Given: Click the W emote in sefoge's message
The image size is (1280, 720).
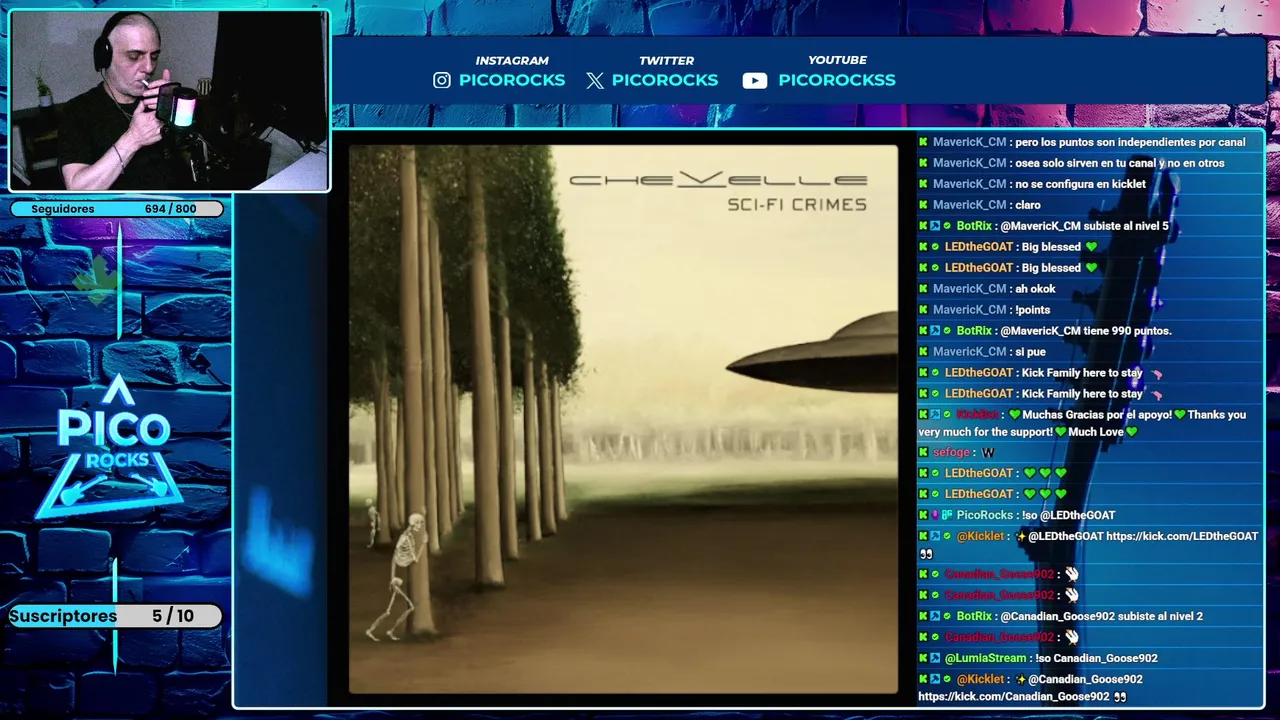Looking at the screenshot, I should click(988, 452).
